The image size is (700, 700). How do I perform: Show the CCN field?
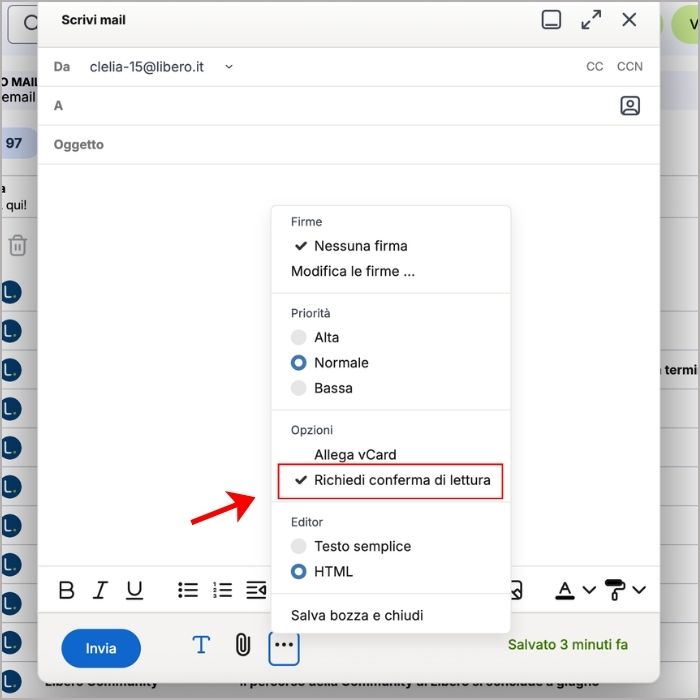(x=630, y=67)
